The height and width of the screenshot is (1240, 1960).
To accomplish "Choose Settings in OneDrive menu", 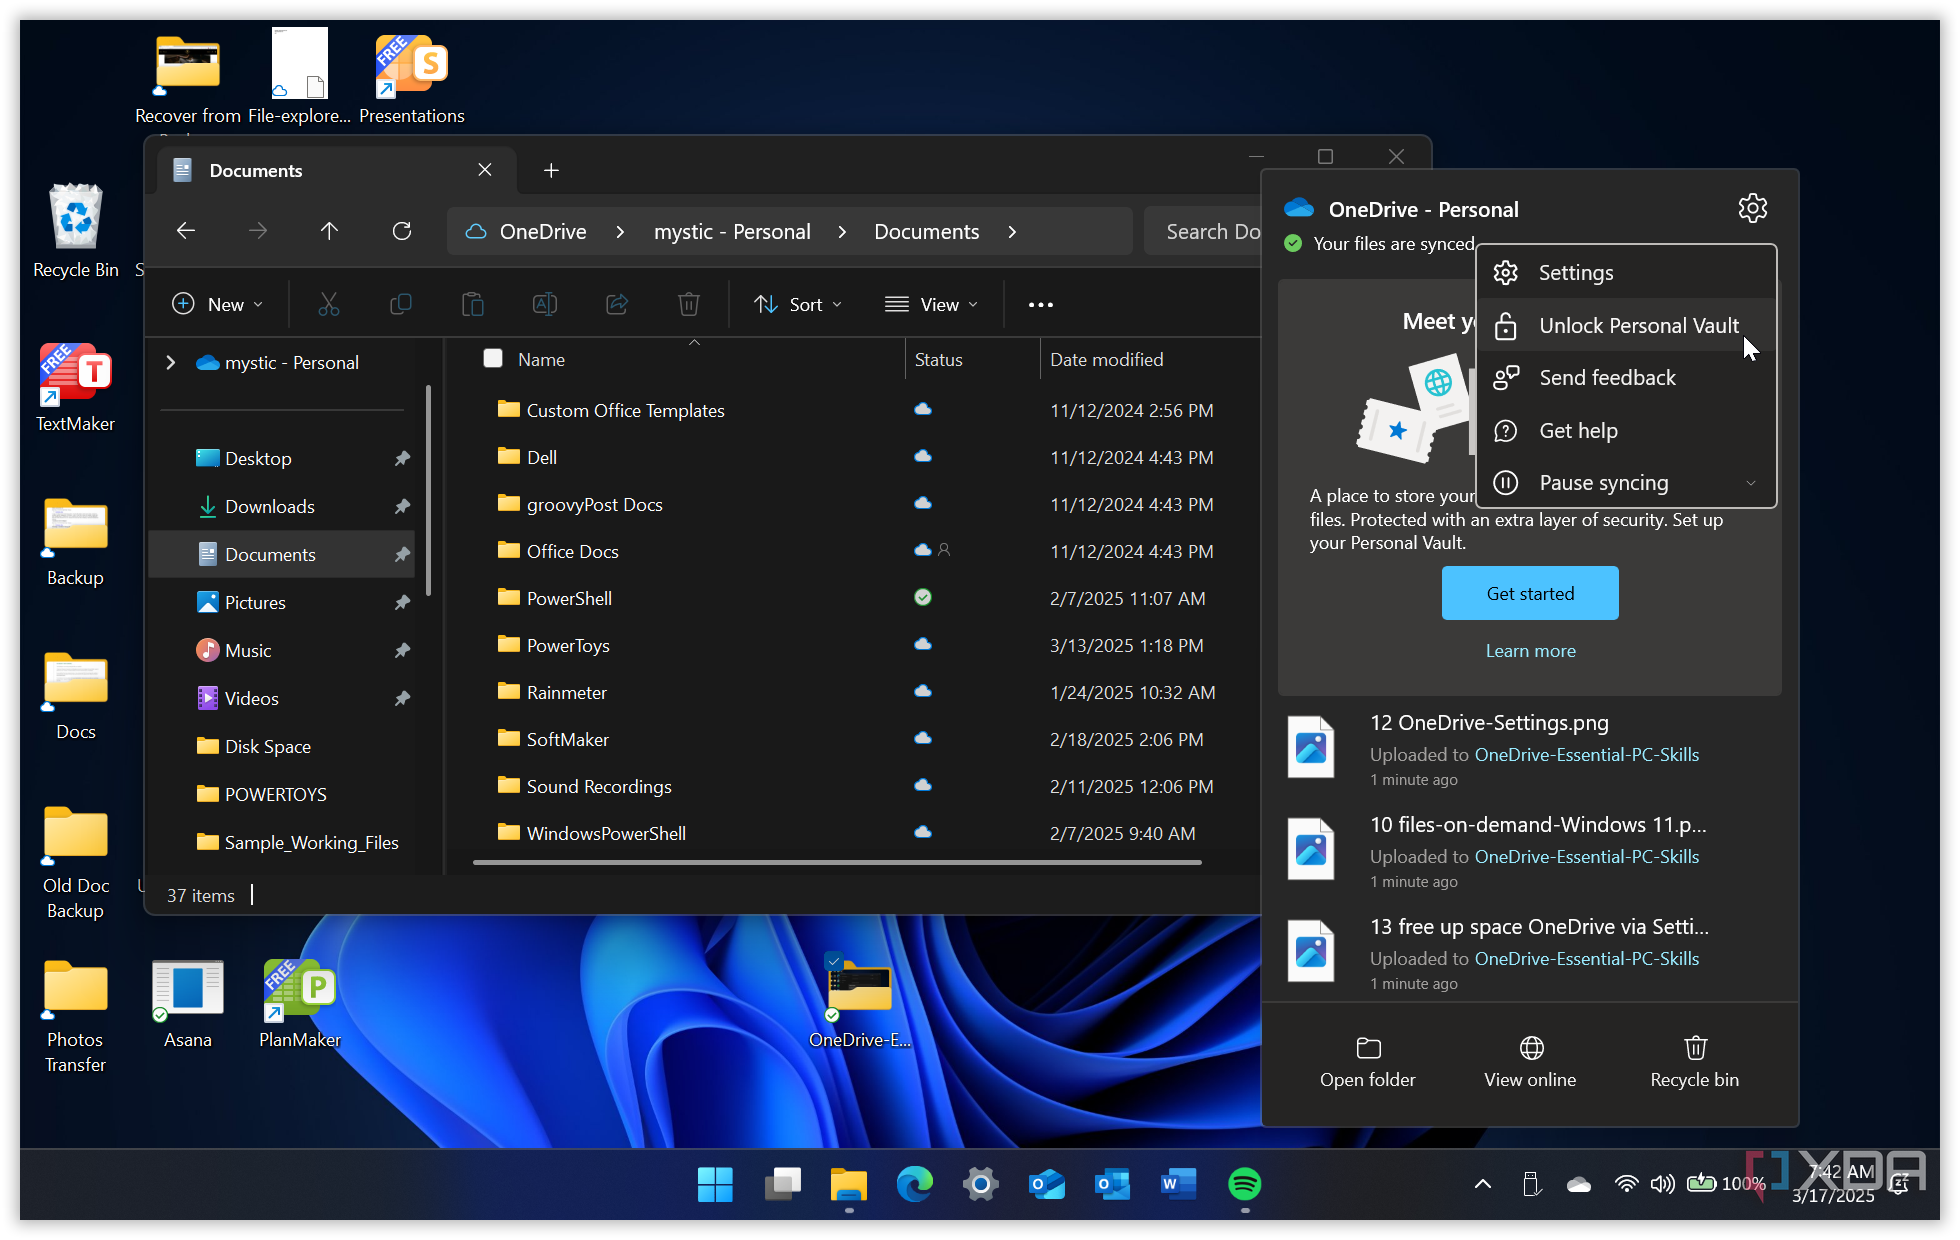I will 1626,272.
